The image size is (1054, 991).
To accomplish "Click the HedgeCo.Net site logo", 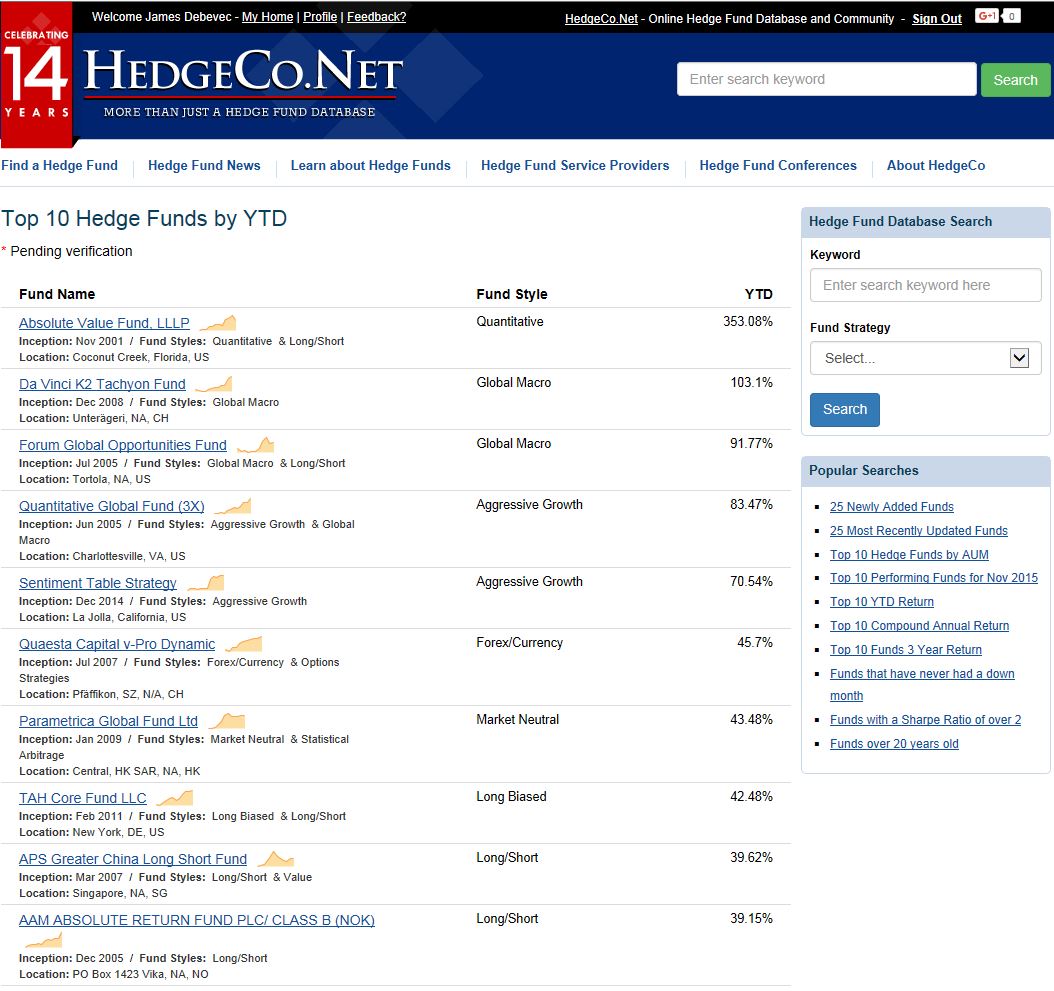I will point(243,81).
